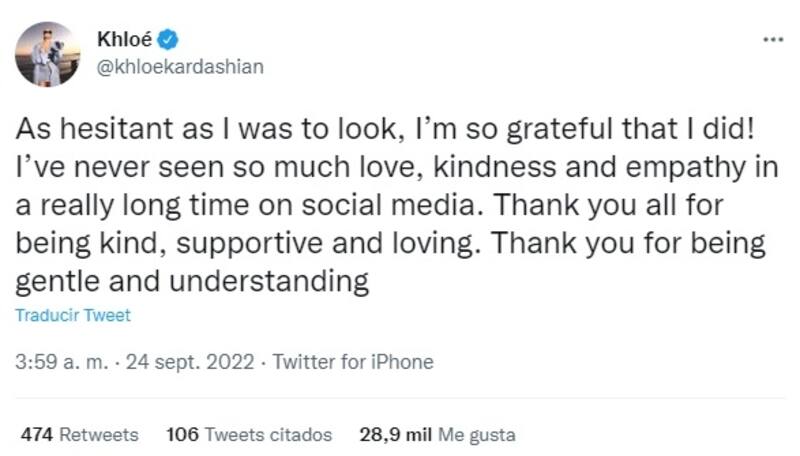Click the 3:59 a. m. timestamp
This screenshot has height=456, width=800.
pyautogui.click(x=59, y=362)
